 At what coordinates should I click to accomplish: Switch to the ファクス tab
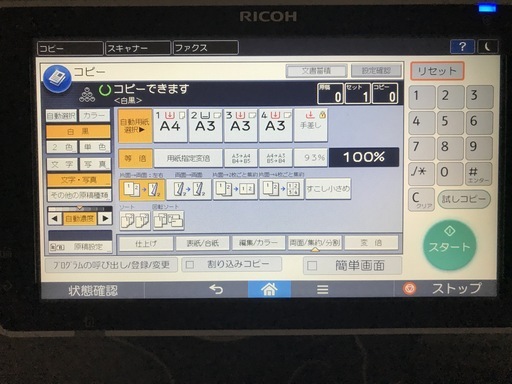point(206,48)
